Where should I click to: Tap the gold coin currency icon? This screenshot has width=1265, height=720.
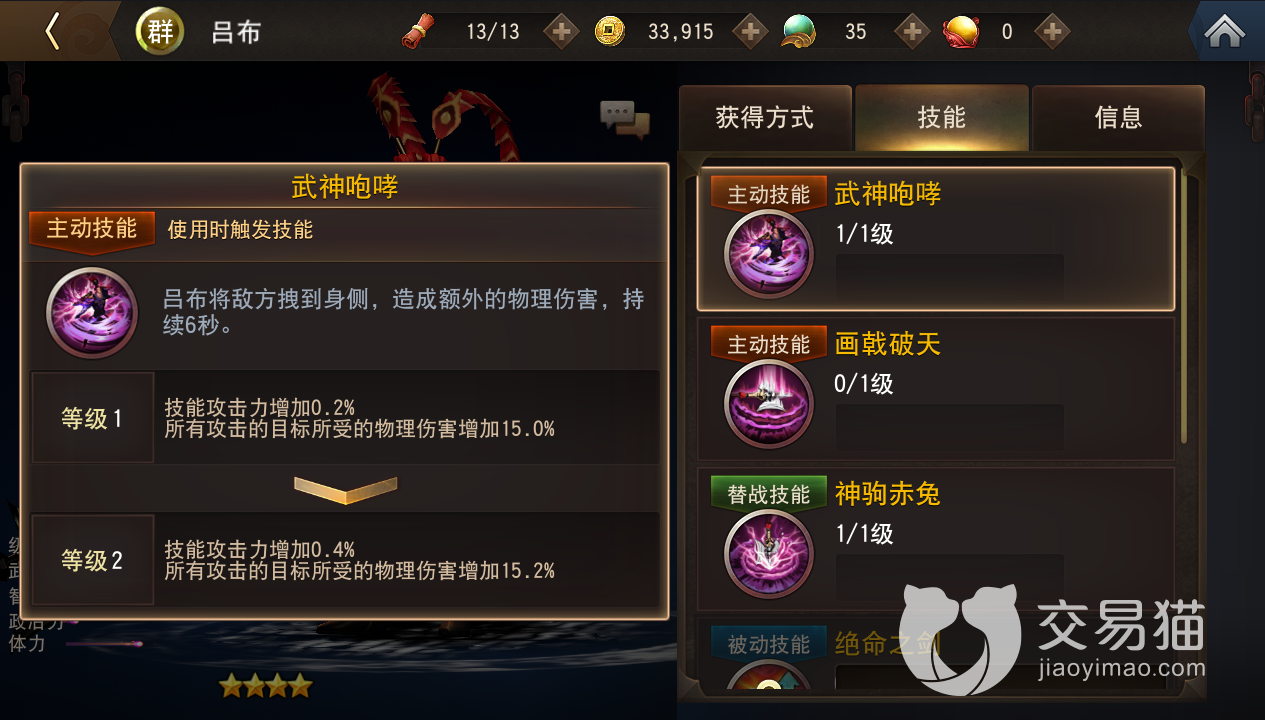(610, 31)
